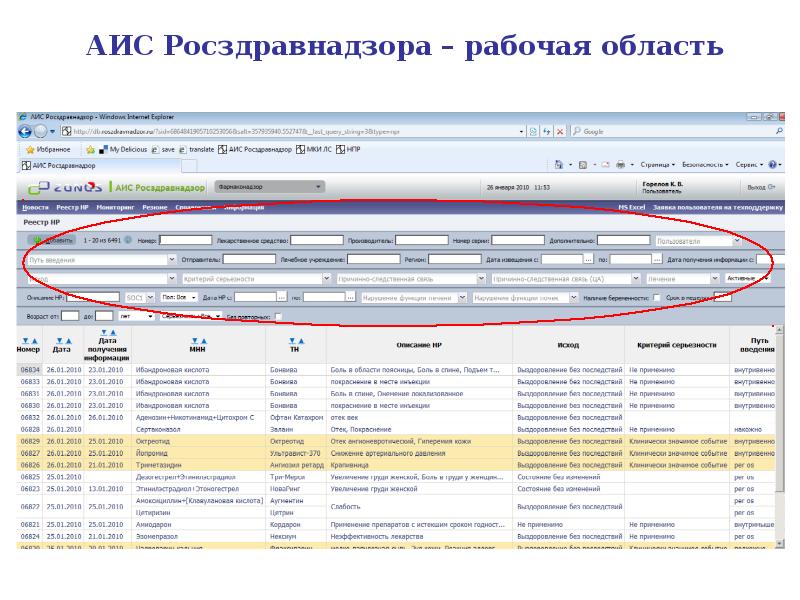Click the info icon next to 1 - 20 из 6491

click(x=128, y=240)
